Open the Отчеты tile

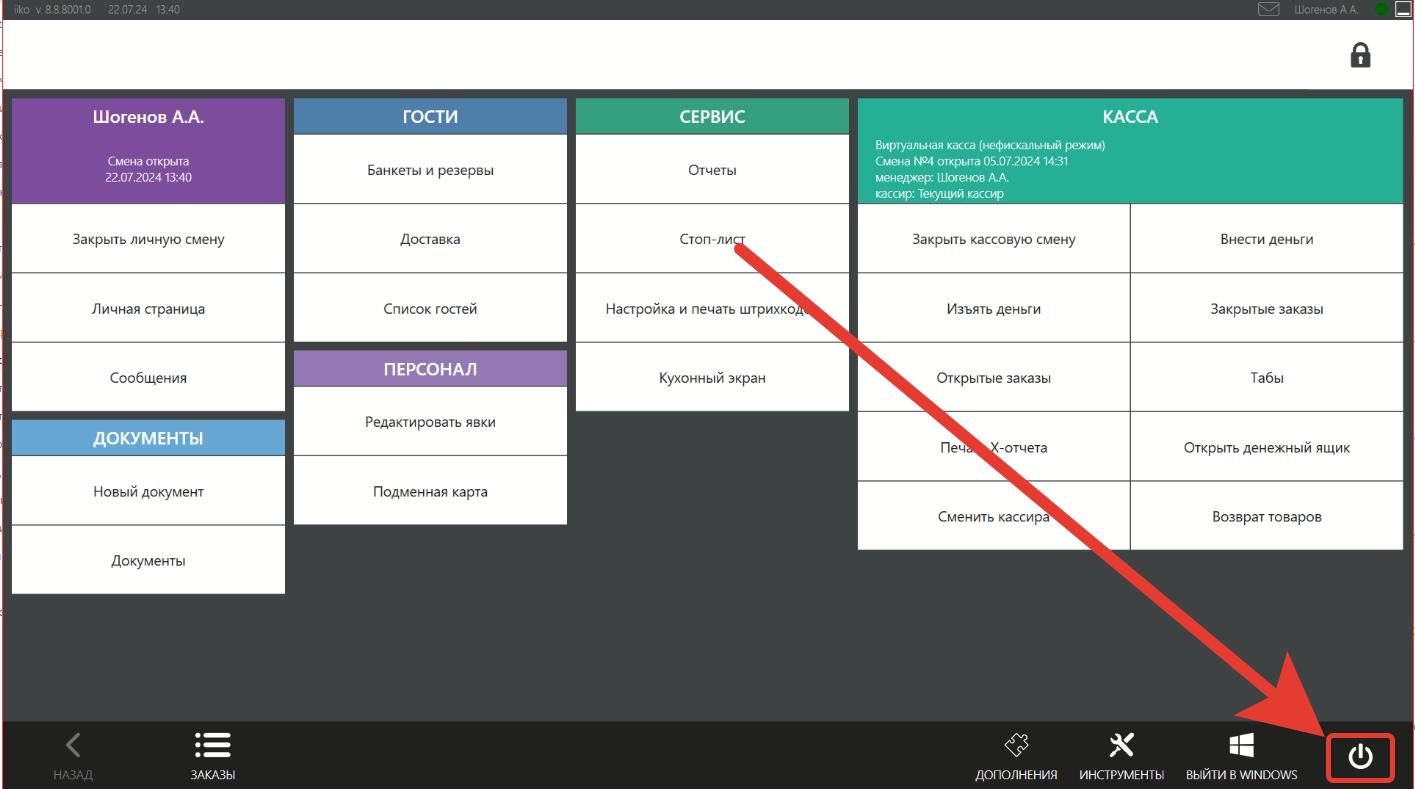(x=712, y=170)
